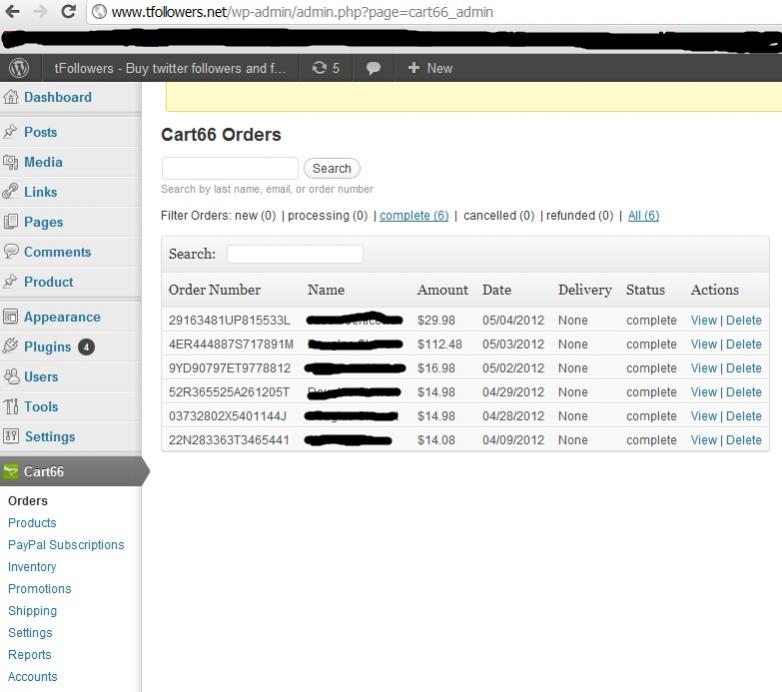This screenshot has height=692, width=782.
Task: View order 4ER444887S717891M
Action: click(704, 344)
